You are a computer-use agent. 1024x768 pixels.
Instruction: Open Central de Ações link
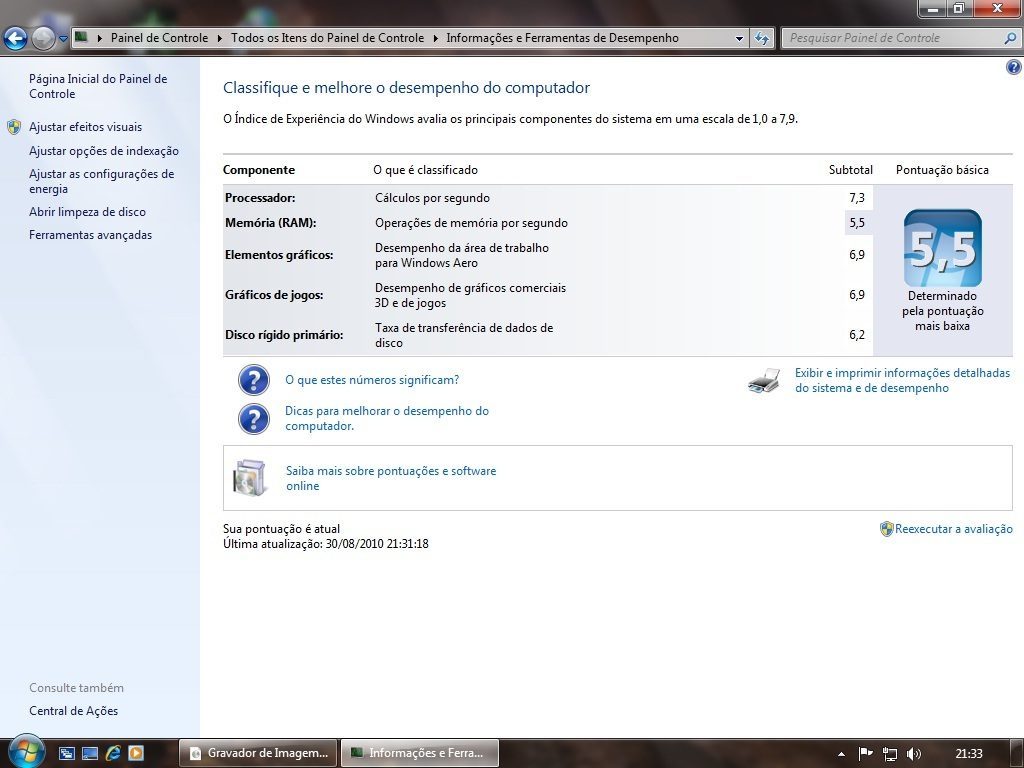(x=74, y=711)
